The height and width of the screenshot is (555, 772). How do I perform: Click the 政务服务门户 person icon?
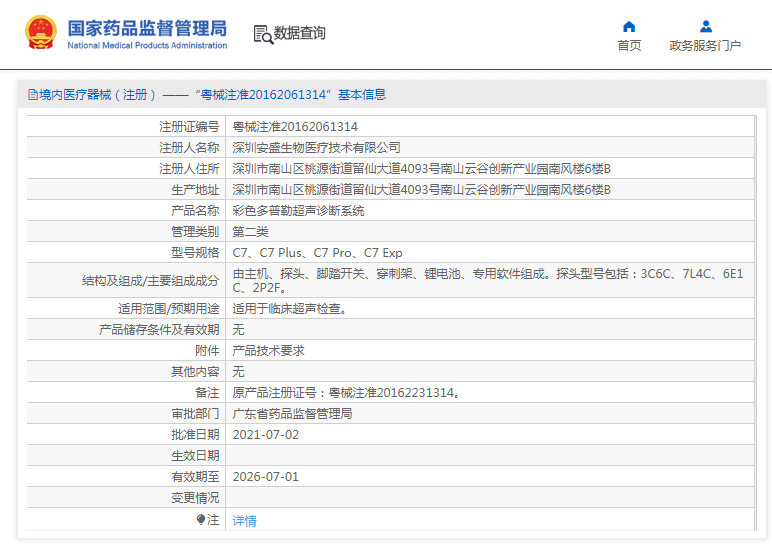[x=705, y=26]
